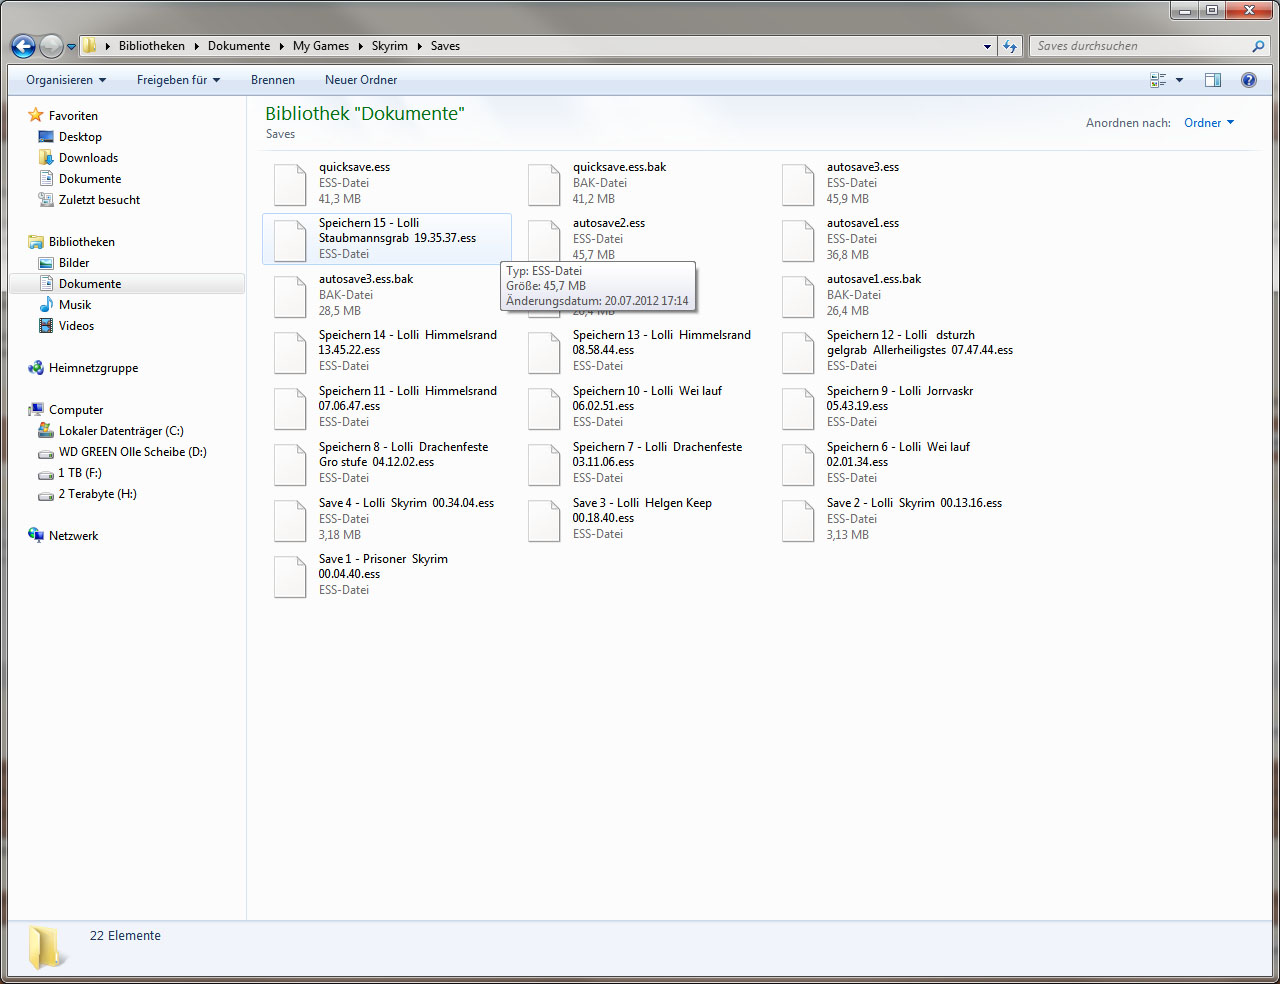The height and width of the screenshot is (984, 1280).
Task: Click the search magnifier icon
Action: point(1258,46)
